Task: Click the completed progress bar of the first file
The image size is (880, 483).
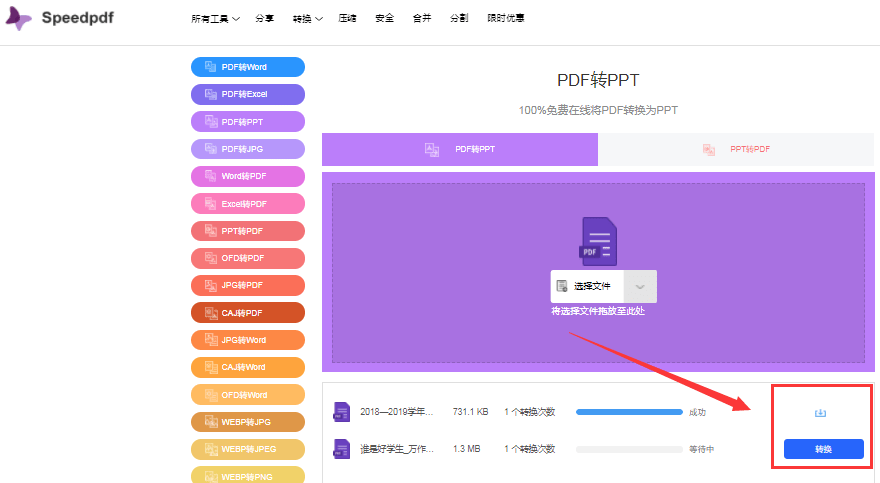Action: (629, 412)
